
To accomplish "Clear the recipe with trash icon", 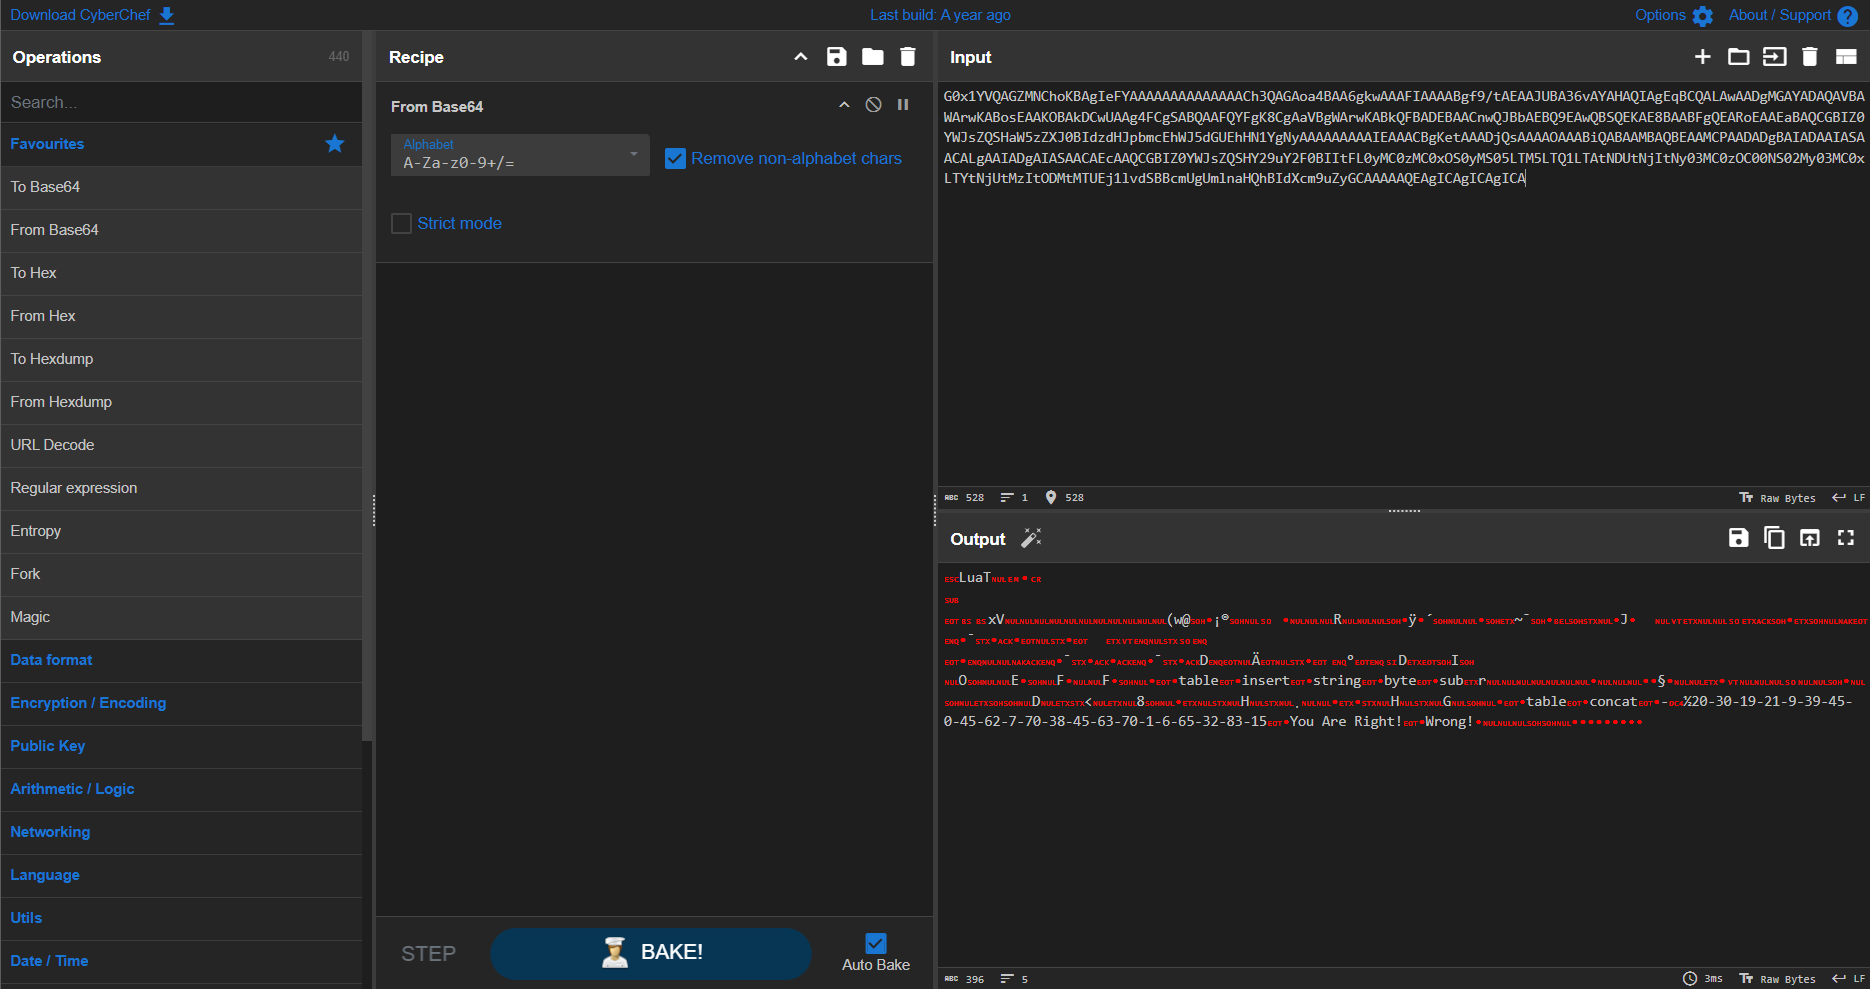I will 908,57.
